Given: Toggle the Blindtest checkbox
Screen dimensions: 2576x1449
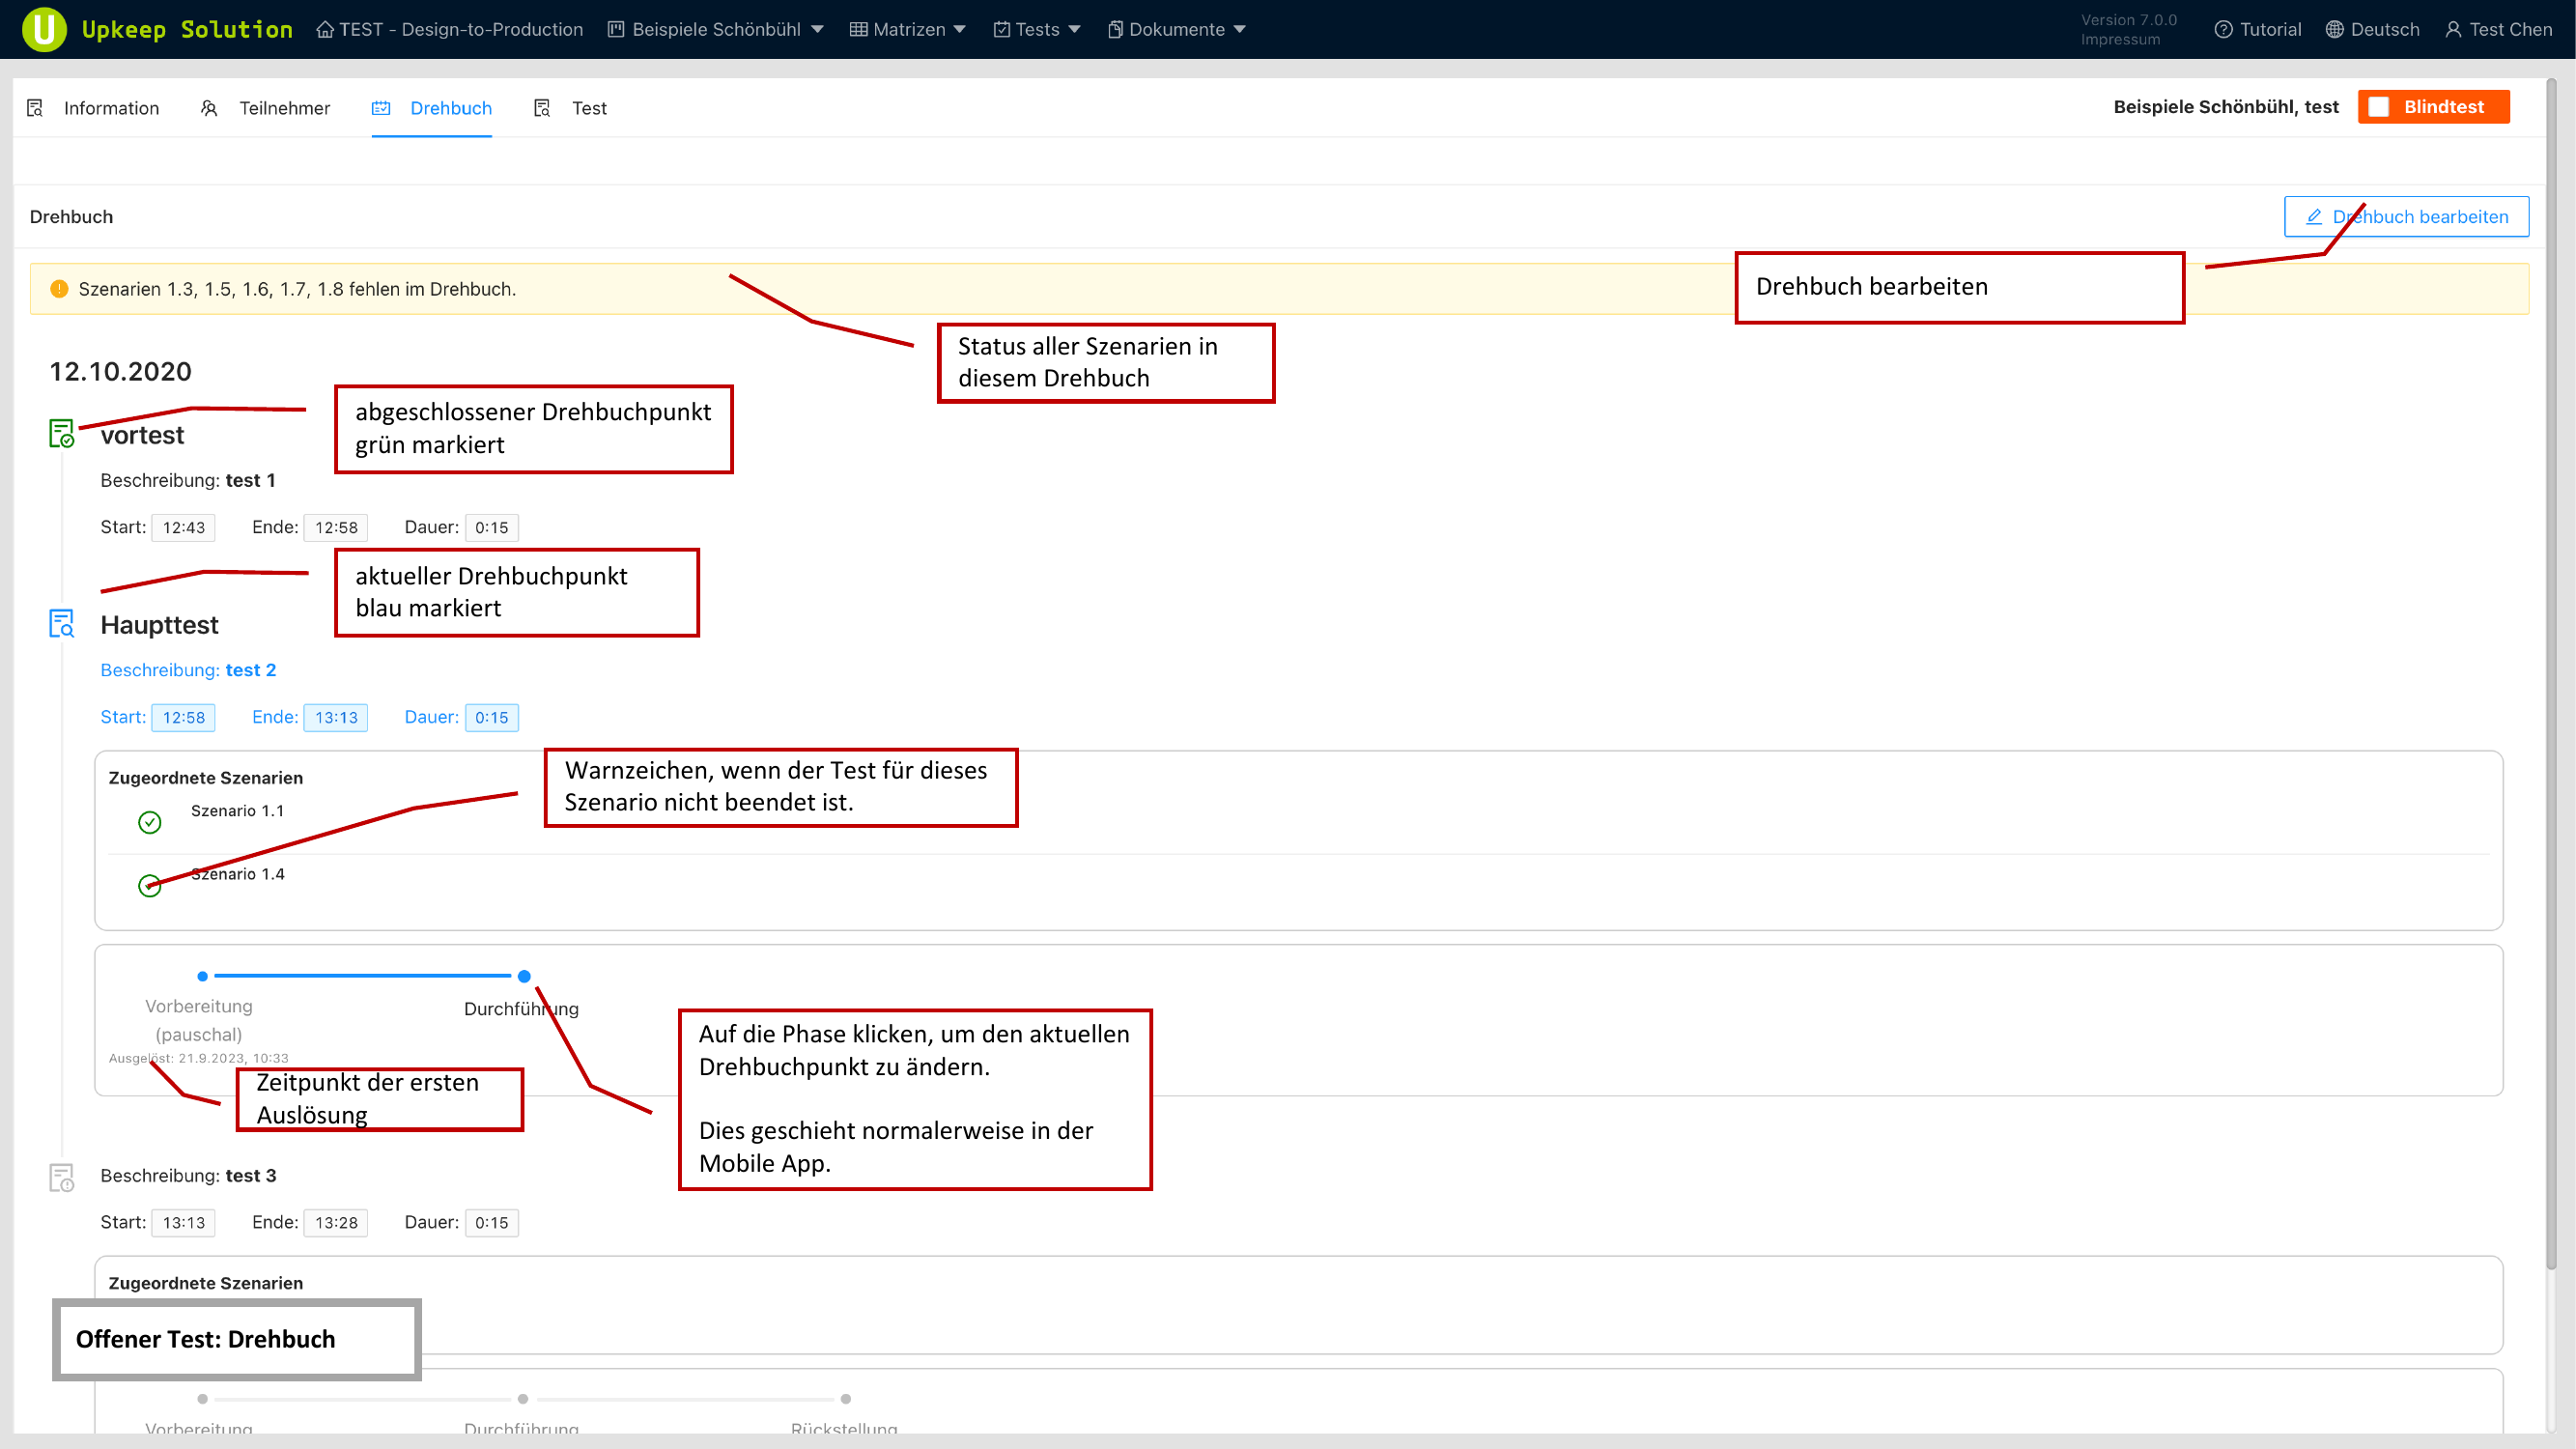Looking at the screenshot, I should click(x=2379, y=107).
